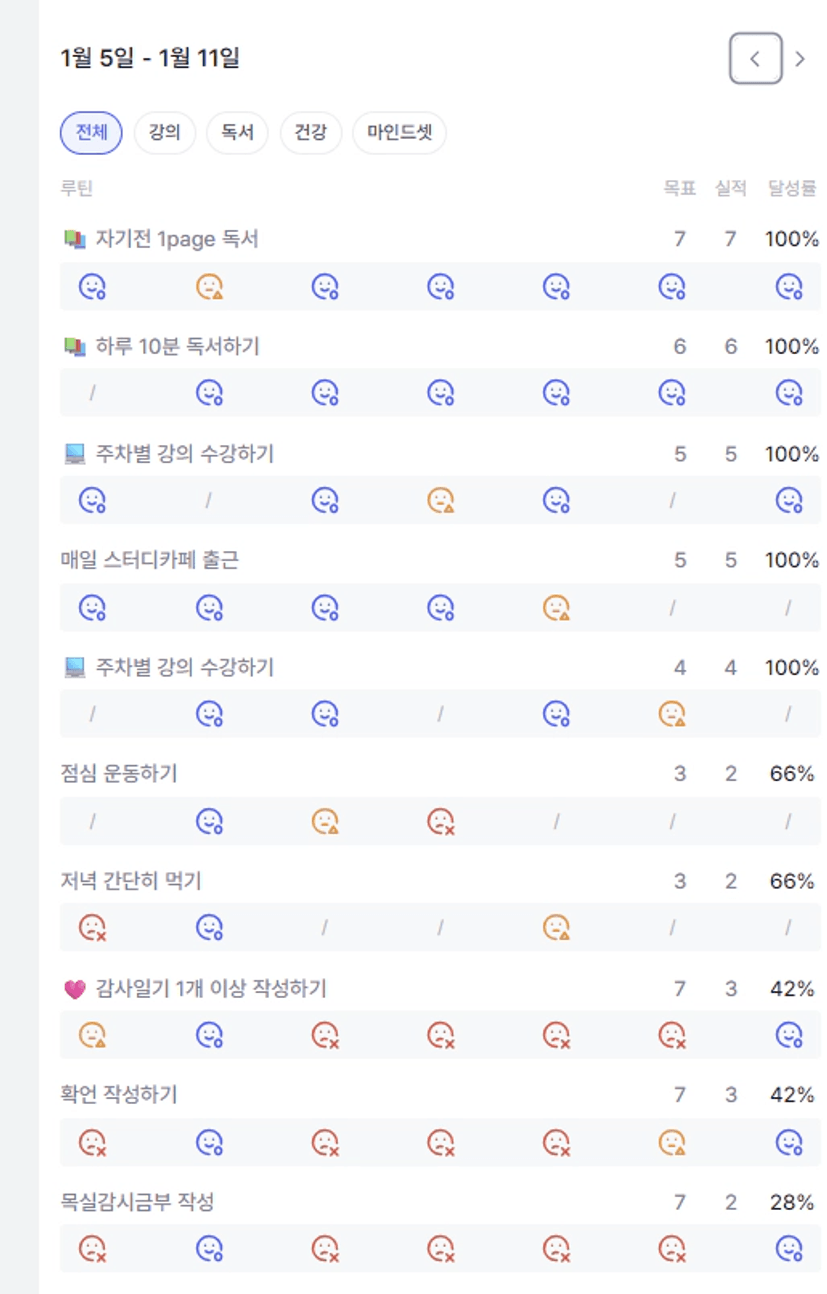This screenshot has height=1294, width=827.
Task: Click orange partial face in 확언 작성하기 row
Action: pos(672,1142)
